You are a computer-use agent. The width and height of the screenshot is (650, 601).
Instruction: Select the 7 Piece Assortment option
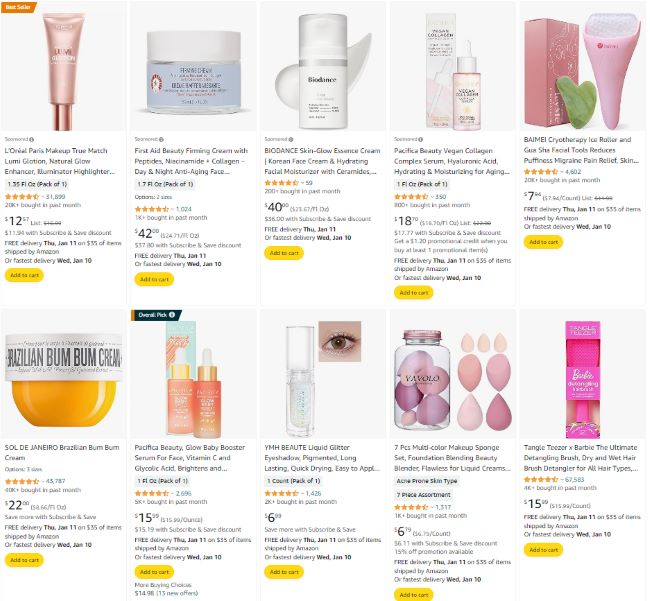pyautogui.click(x=423, y=495)
